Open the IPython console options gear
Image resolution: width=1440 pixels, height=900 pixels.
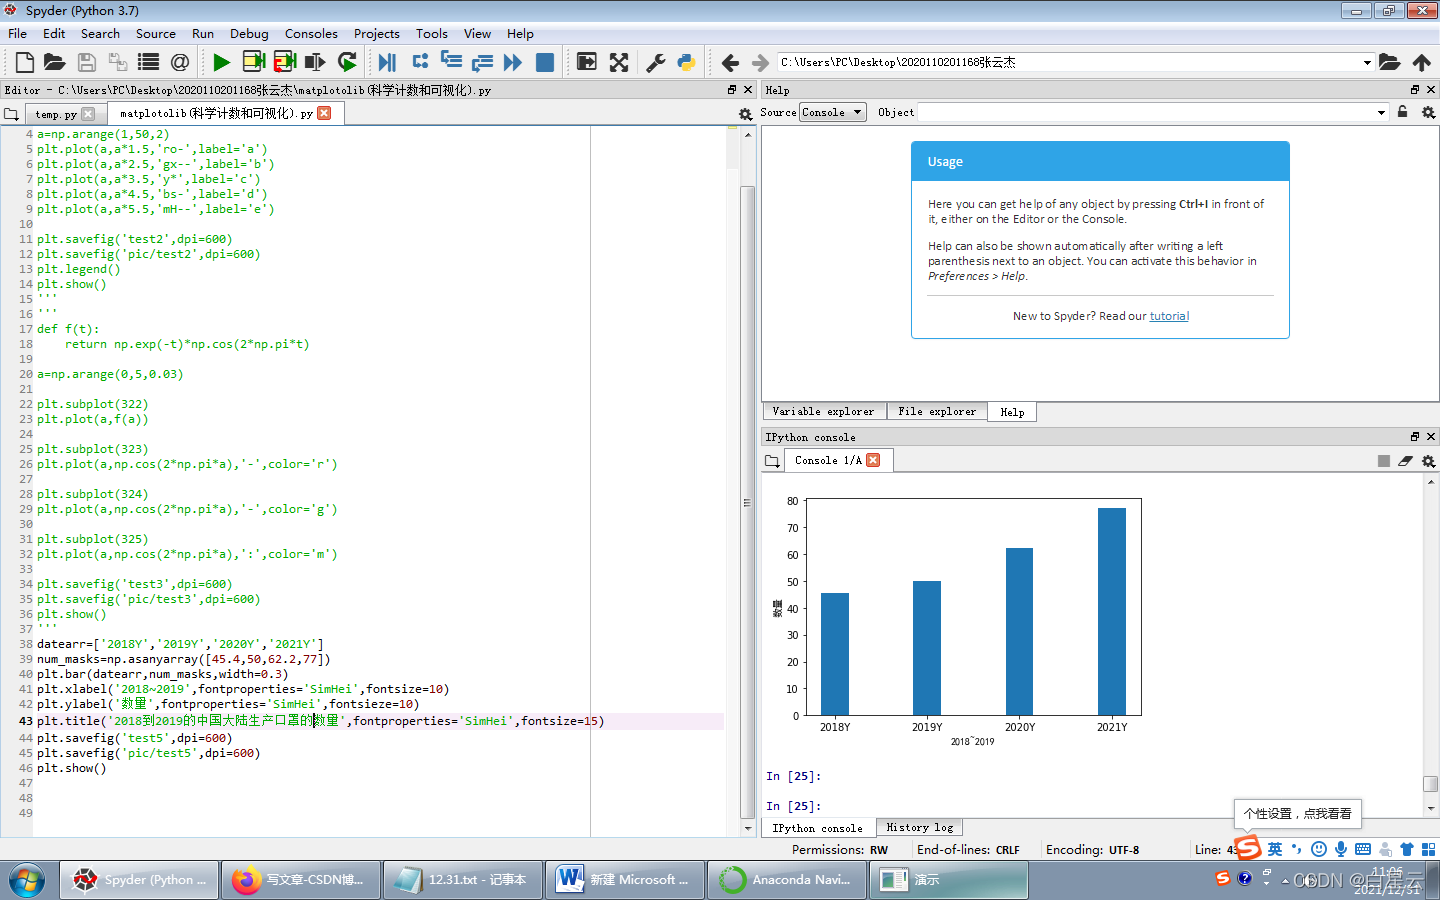[x=1428, y=461]
